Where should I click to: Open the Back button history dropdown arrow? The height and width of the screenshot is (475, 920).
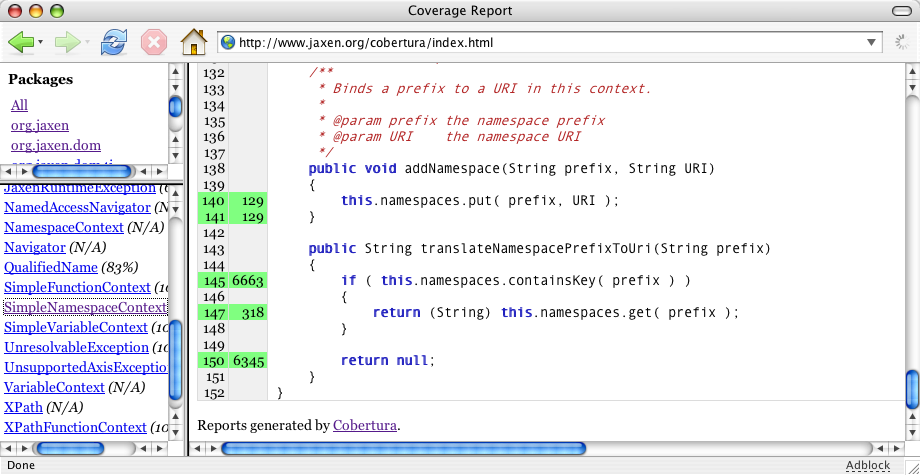(40, 43)
